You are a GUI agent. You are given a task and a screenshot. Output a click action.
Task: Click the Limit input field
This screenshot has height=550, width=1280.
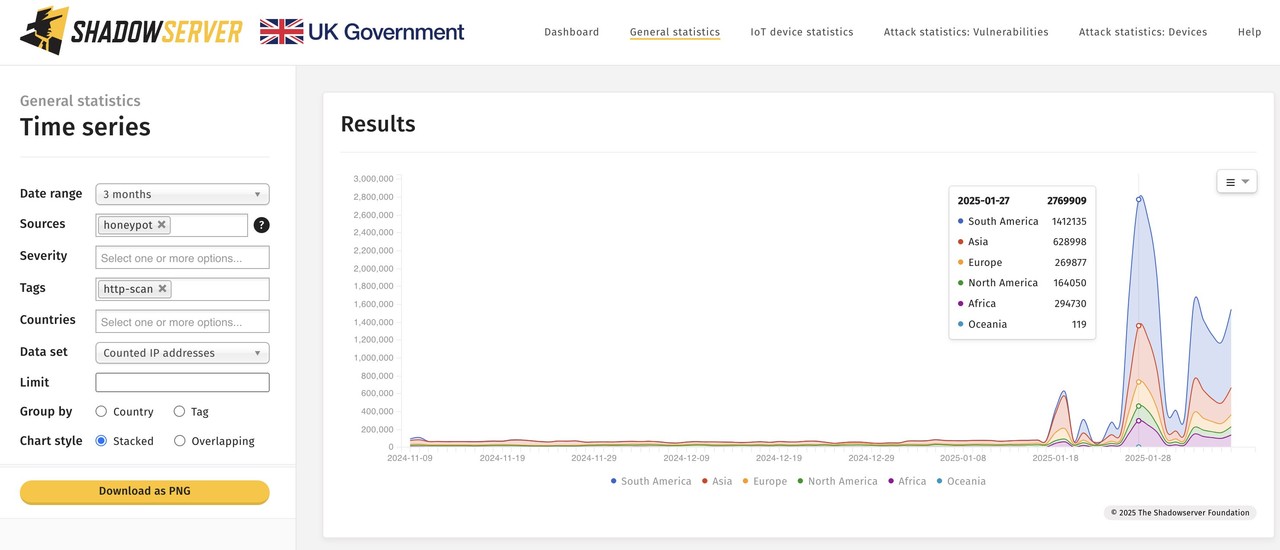coord(182,382)
